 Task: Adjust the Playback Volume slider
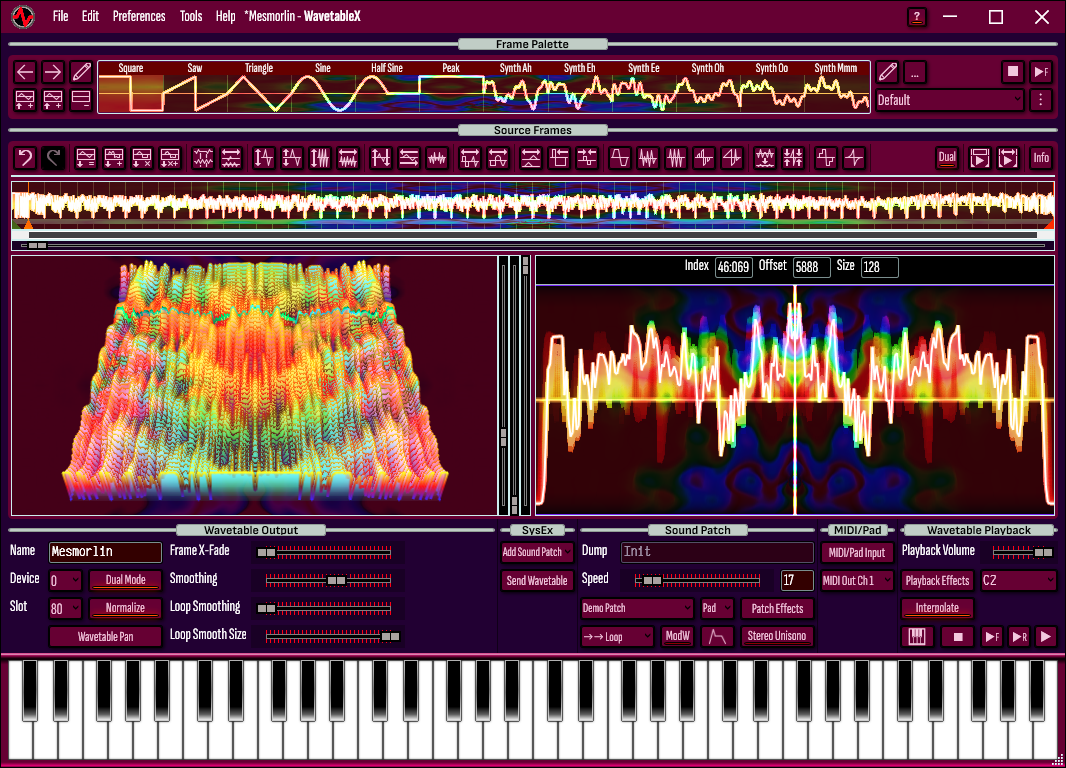[1023, 552]
